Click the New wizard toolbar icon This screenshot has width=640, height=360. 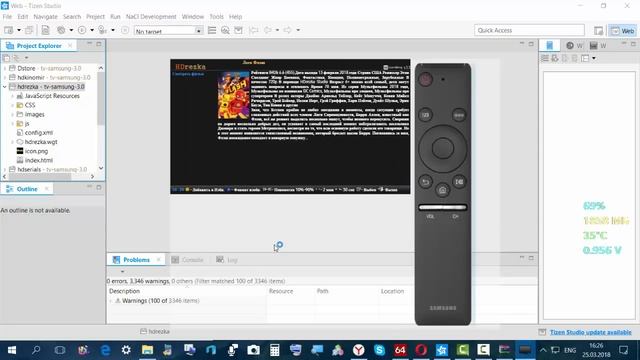pos(8,30)
